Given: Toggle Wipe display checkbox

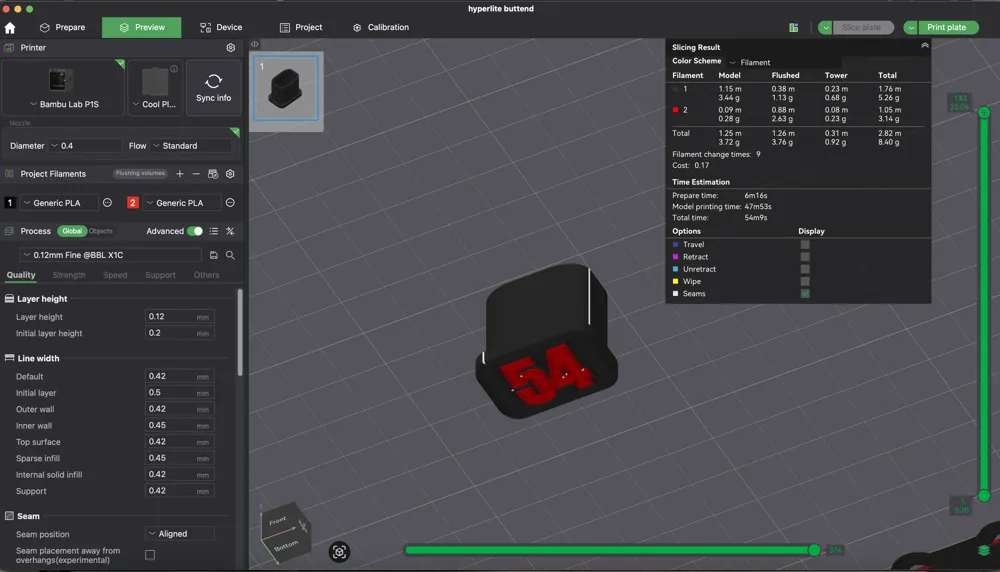Looking at the screenshot, I should [805, 281].
